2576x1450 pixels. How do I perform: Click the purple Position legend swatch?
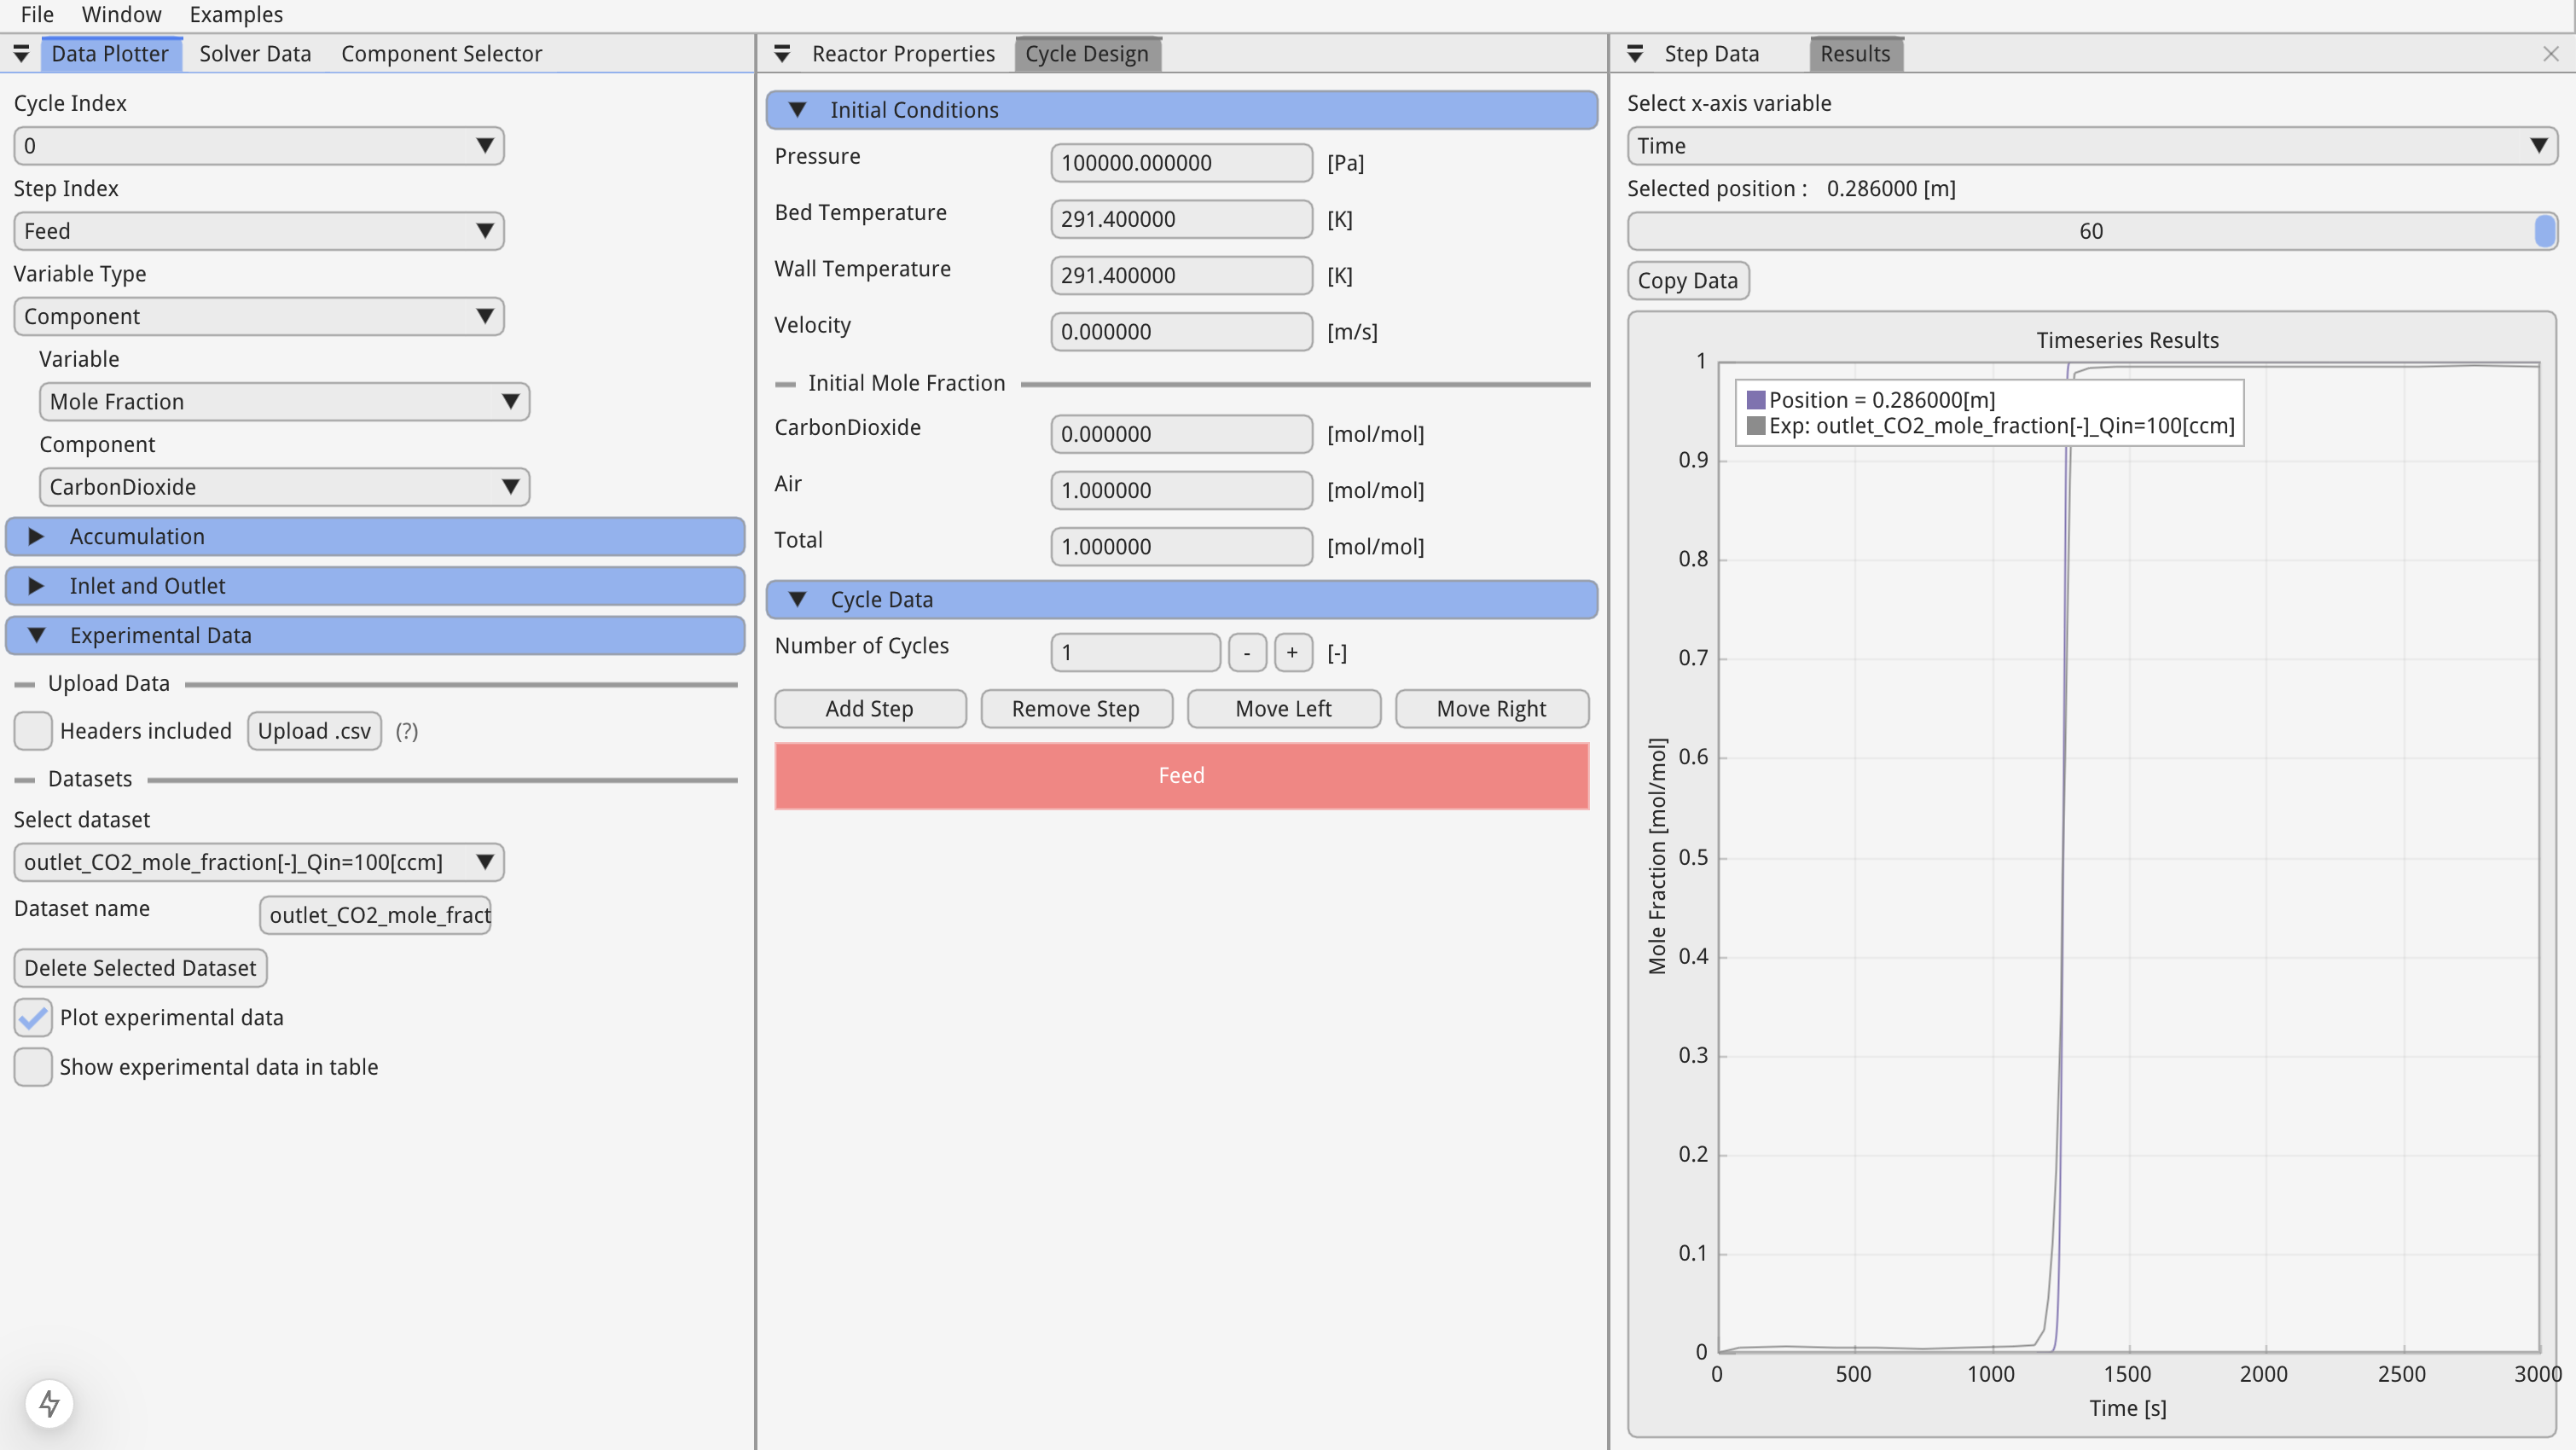click(x=1755, y=400)
